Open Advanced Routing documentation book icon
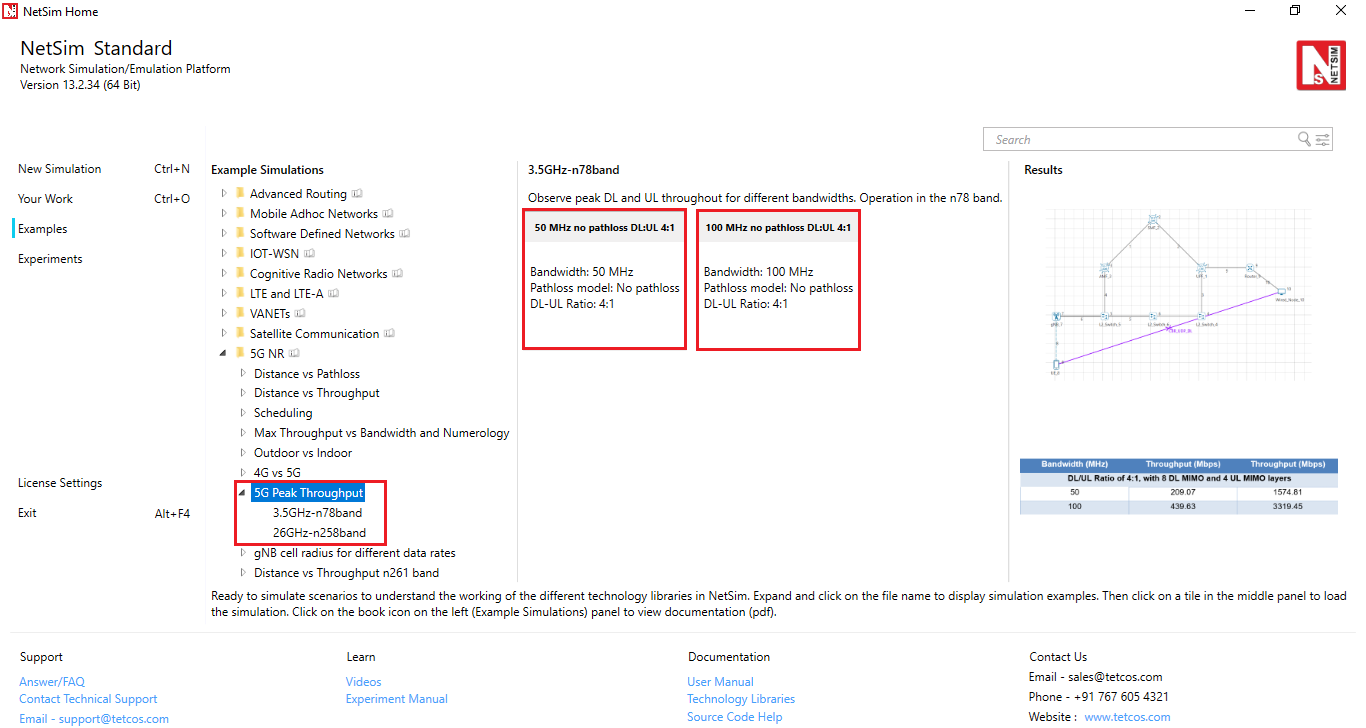1366x728 pixels. [357, 194]
